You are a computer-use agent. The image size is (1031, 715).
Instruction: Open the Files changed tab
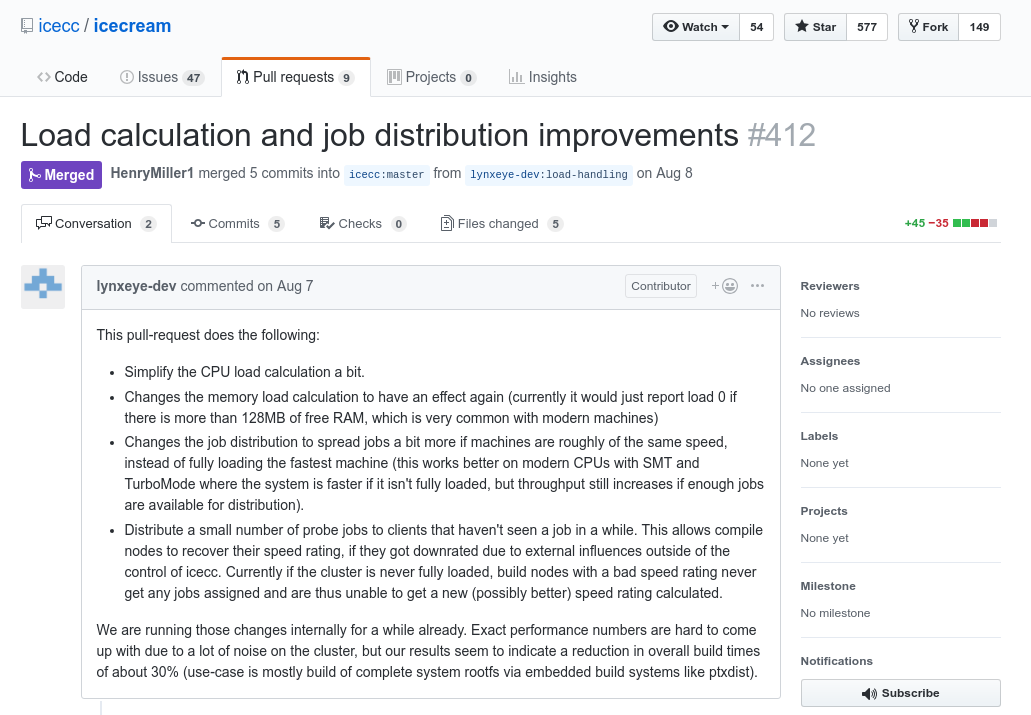click(502, 224)
